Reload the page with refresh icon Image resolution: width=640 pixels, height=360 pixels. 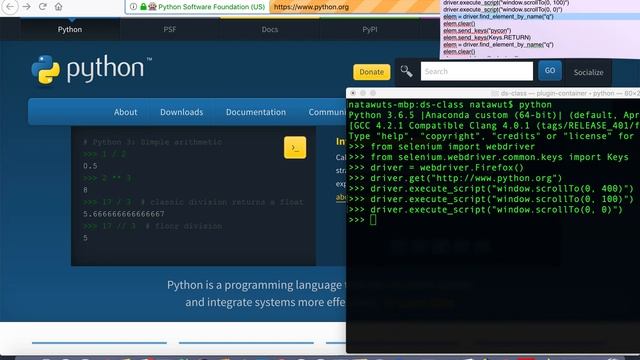tap(42, 7)
